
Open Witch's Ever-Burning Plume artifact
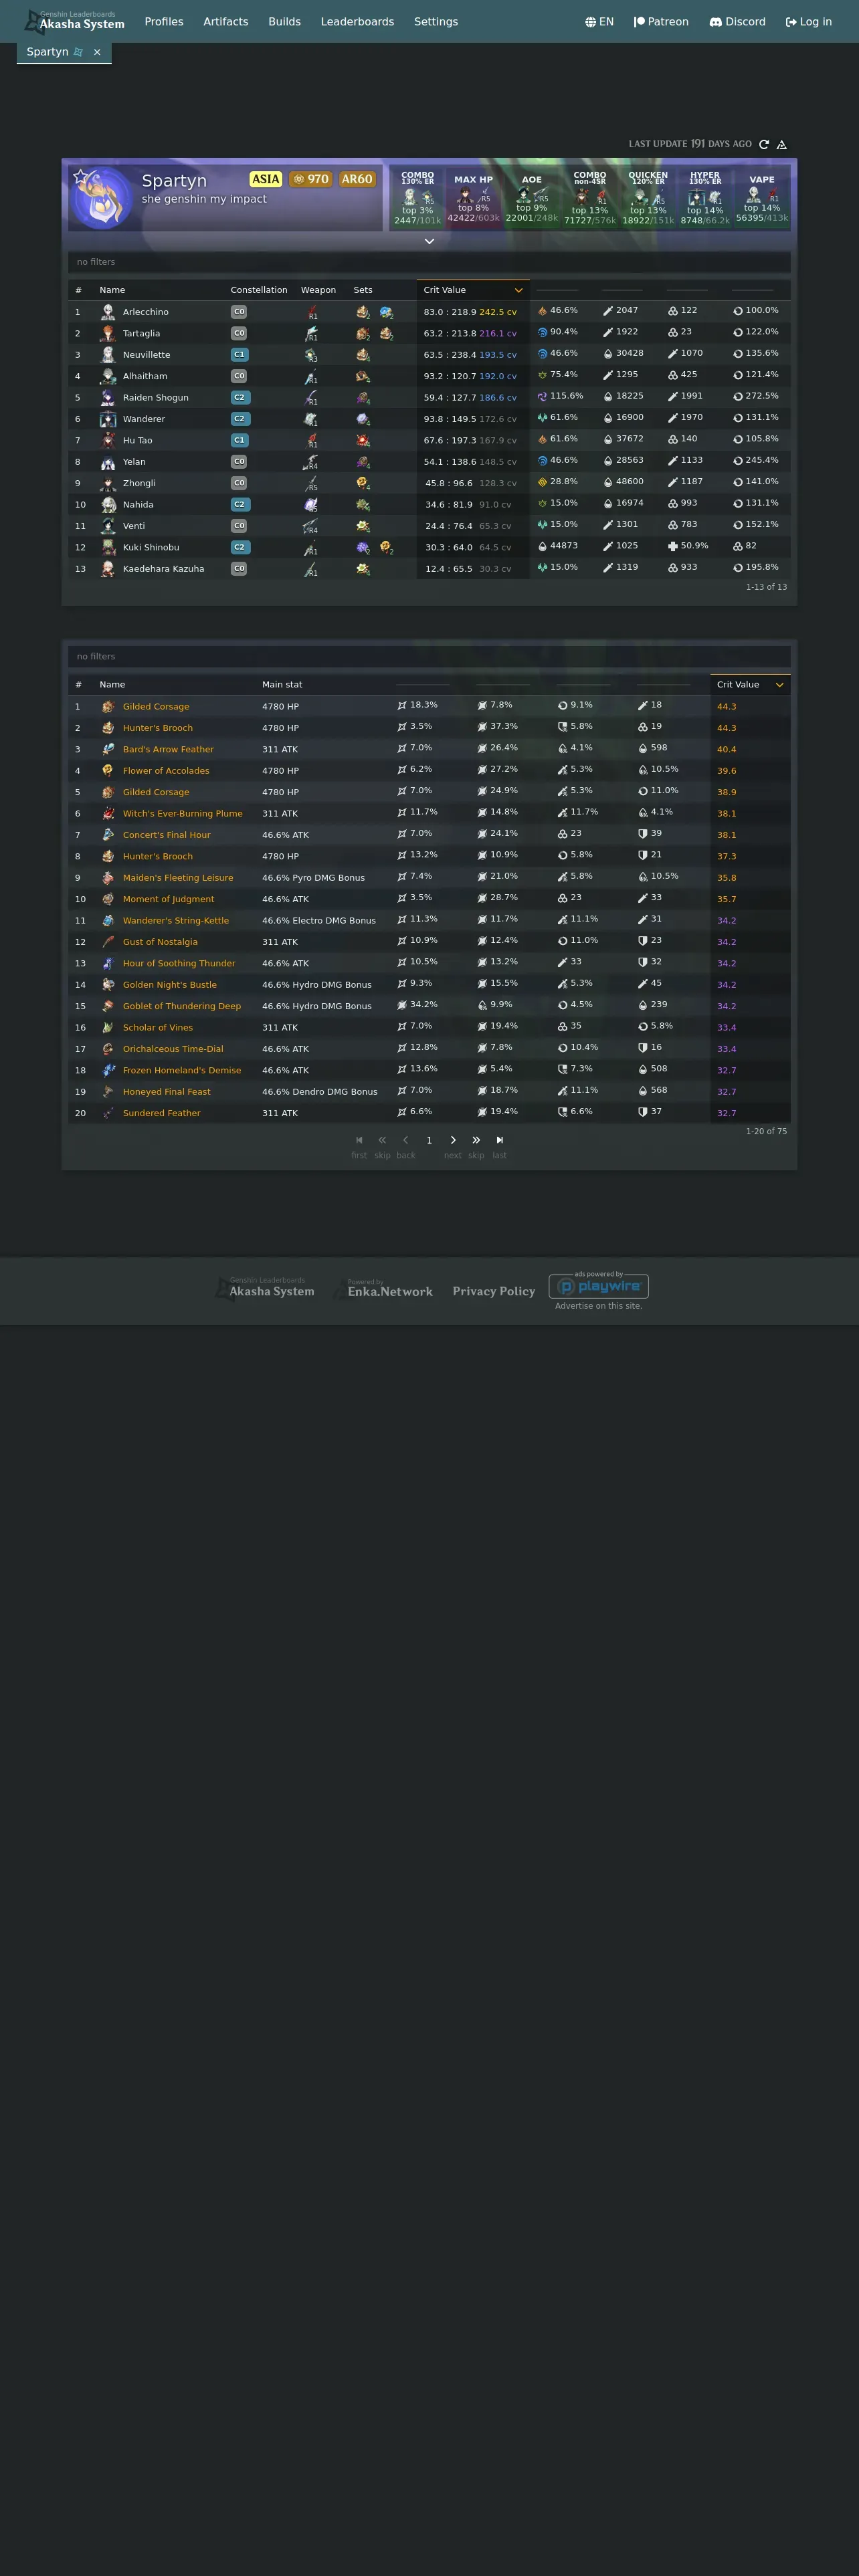[x=183, y=814]
